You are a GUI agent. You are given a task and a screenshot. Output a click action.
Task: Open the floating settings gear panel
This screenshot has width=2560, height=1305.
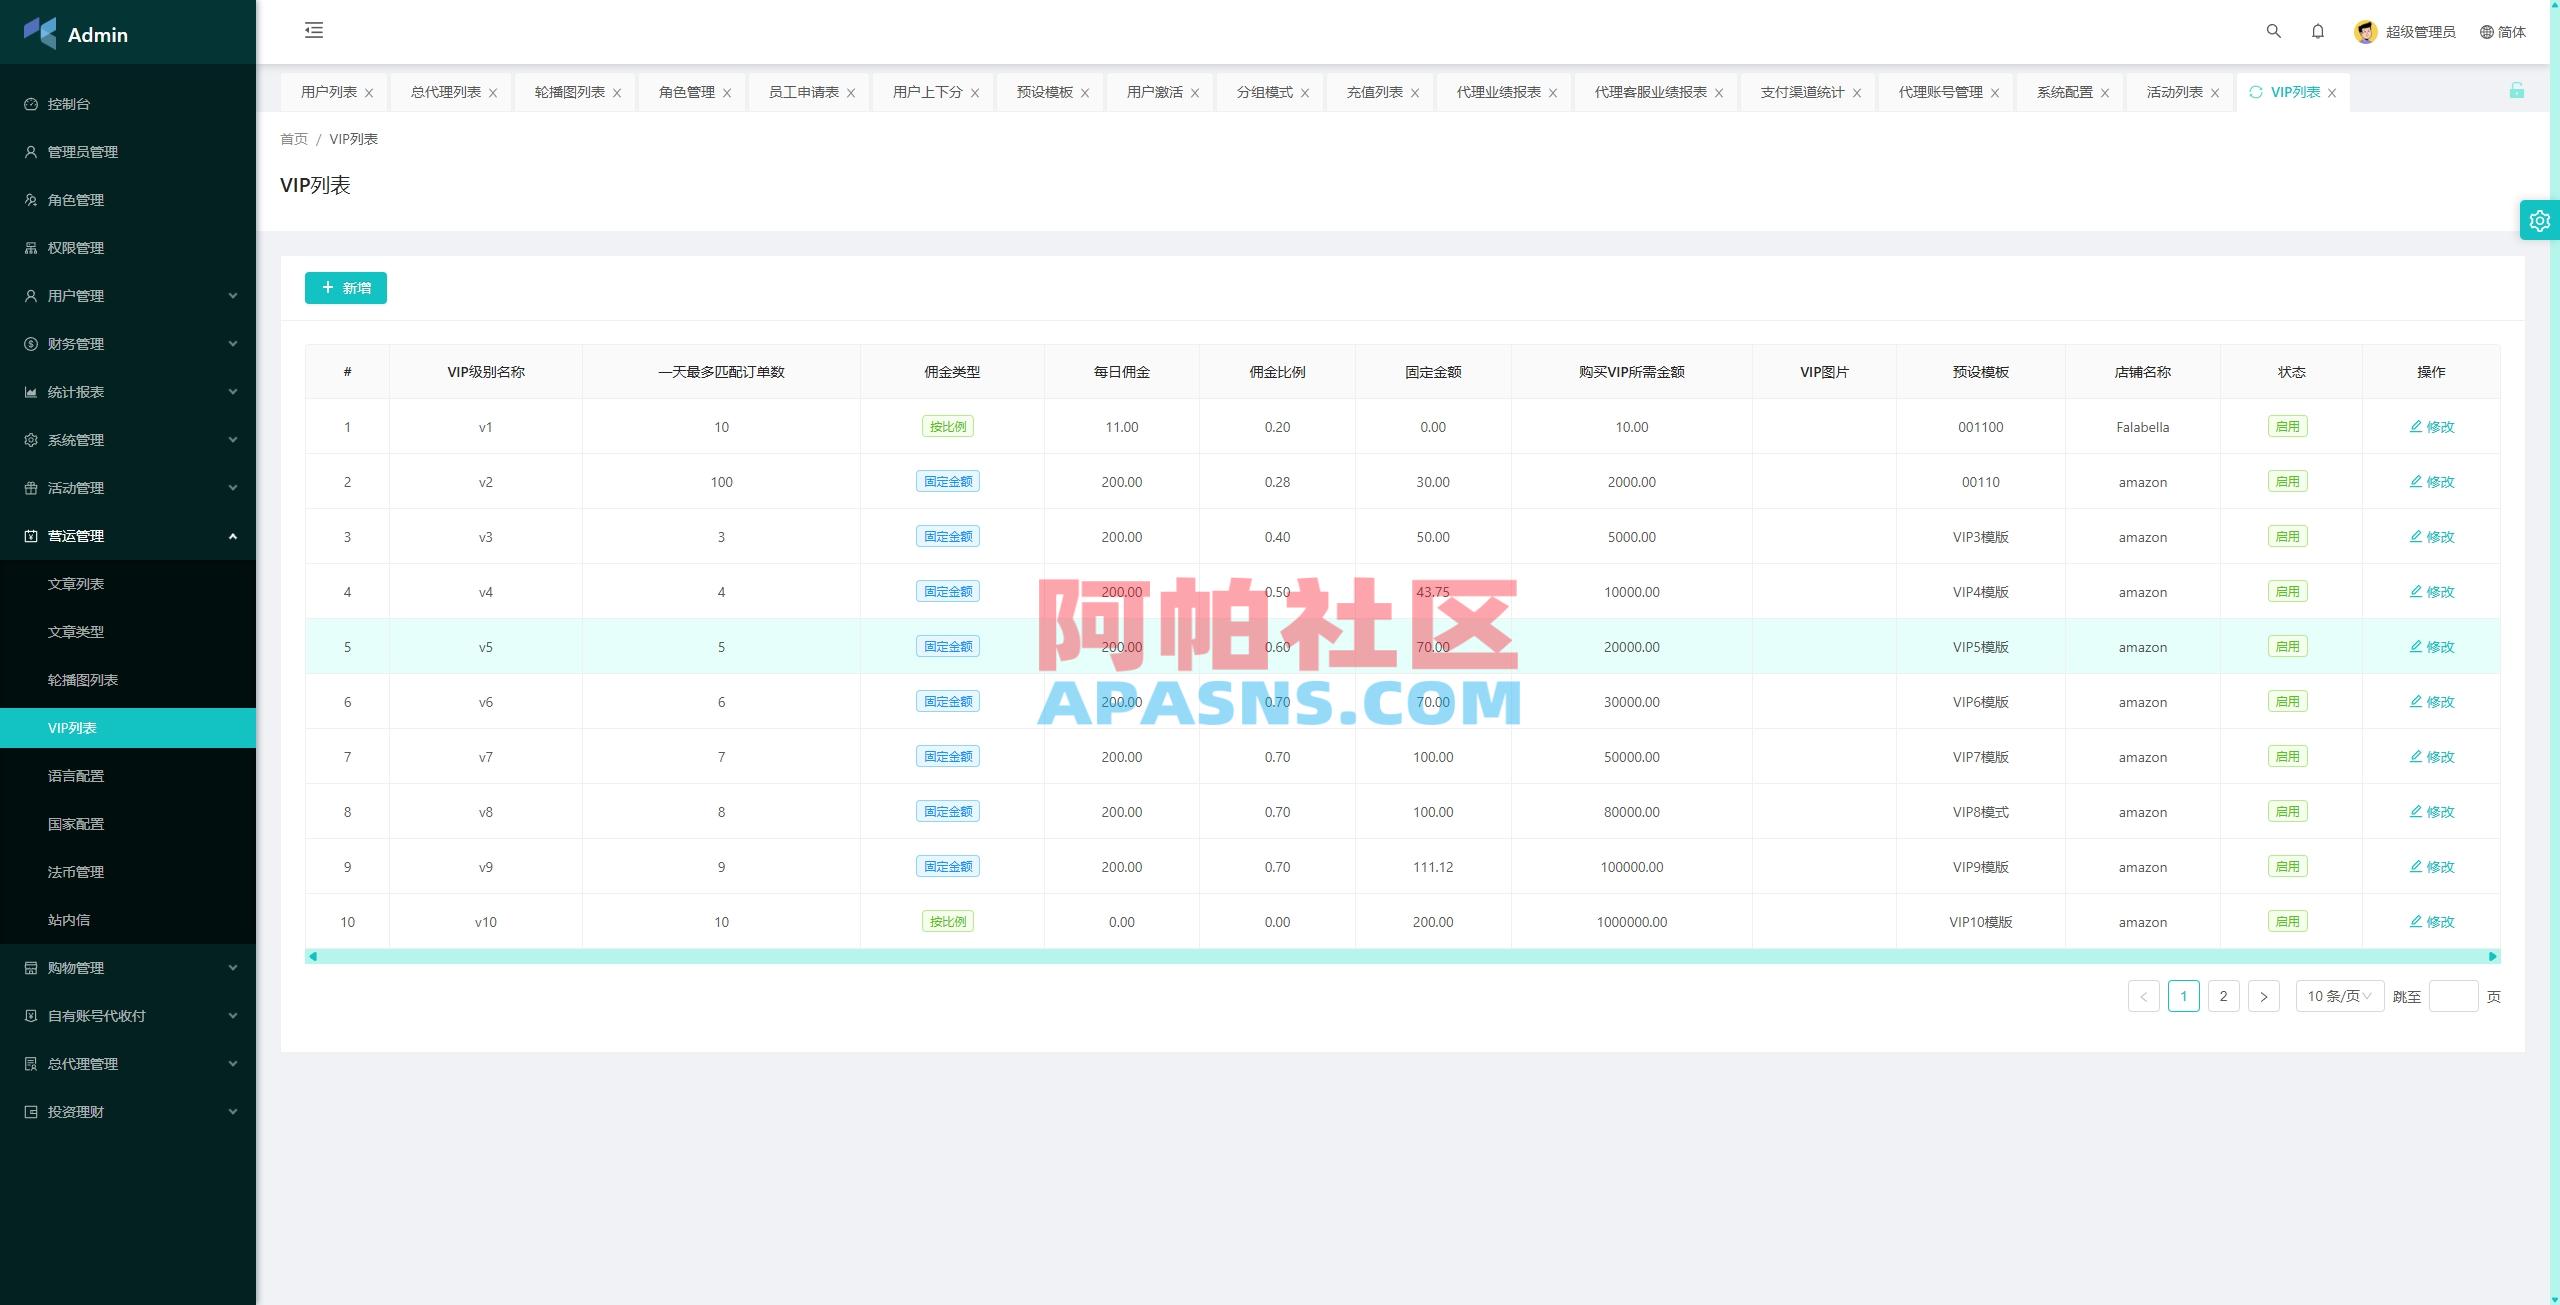[2539, 220]
